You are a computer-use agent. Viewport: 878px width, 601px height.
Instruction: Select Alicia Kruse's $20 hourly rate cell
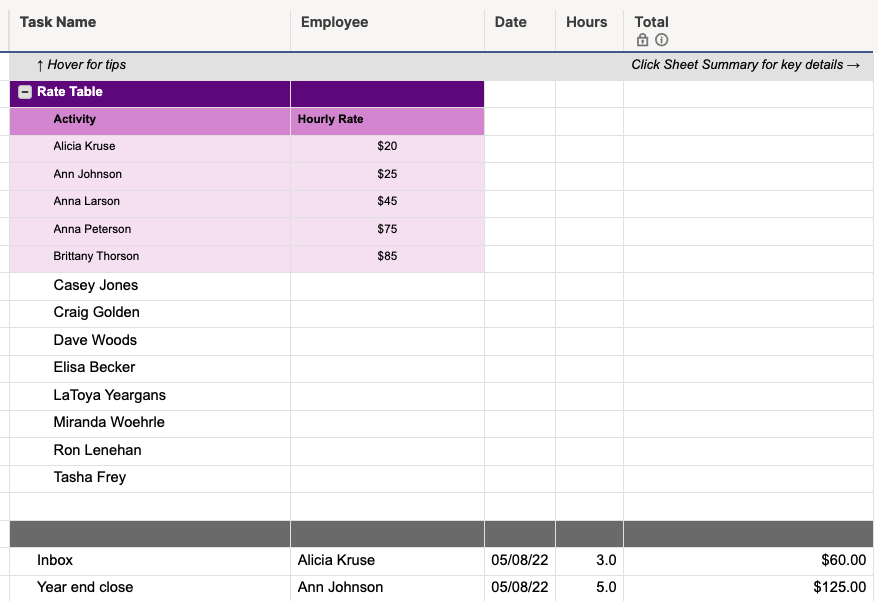pyautogui.click(x=386, y=145)
